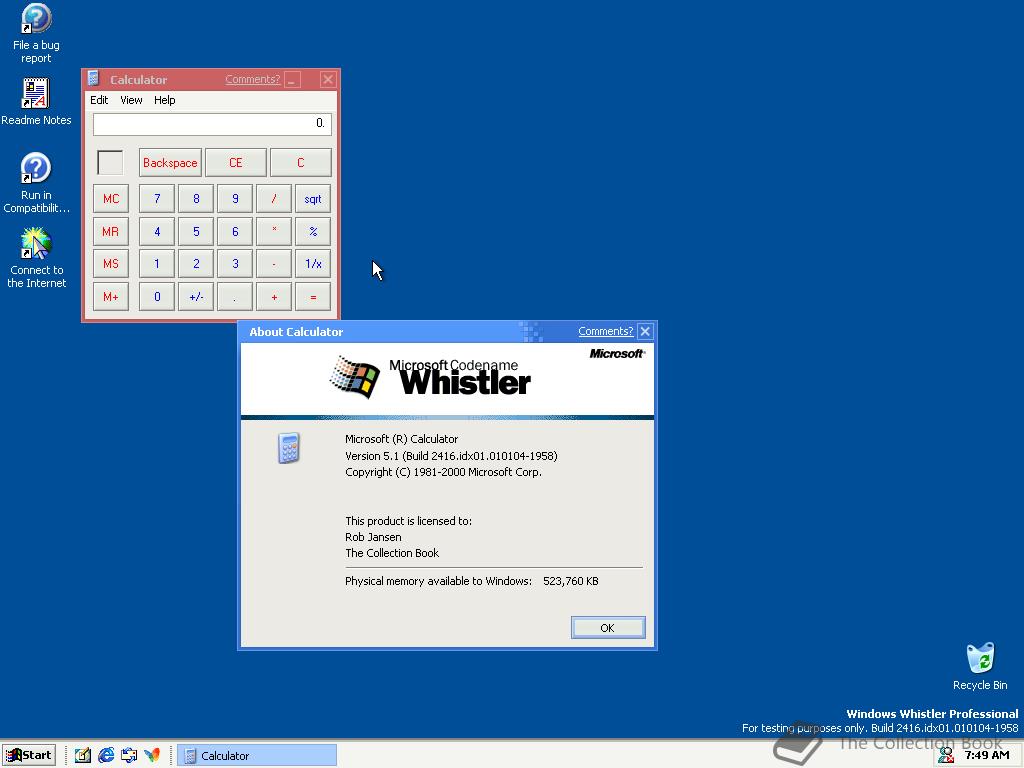Click the first quick launch notepad icon

[x=82, y=755]
